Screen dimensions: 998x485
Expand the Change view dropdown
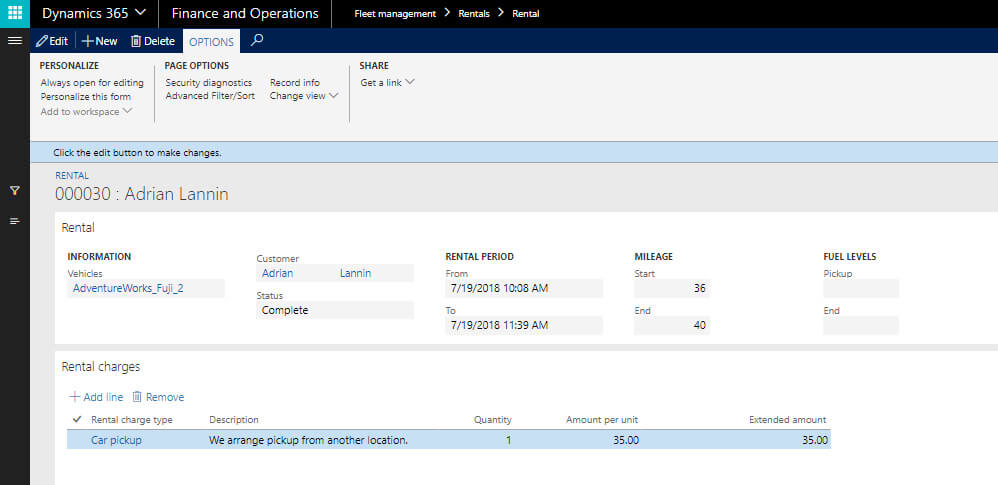(304, 95)
